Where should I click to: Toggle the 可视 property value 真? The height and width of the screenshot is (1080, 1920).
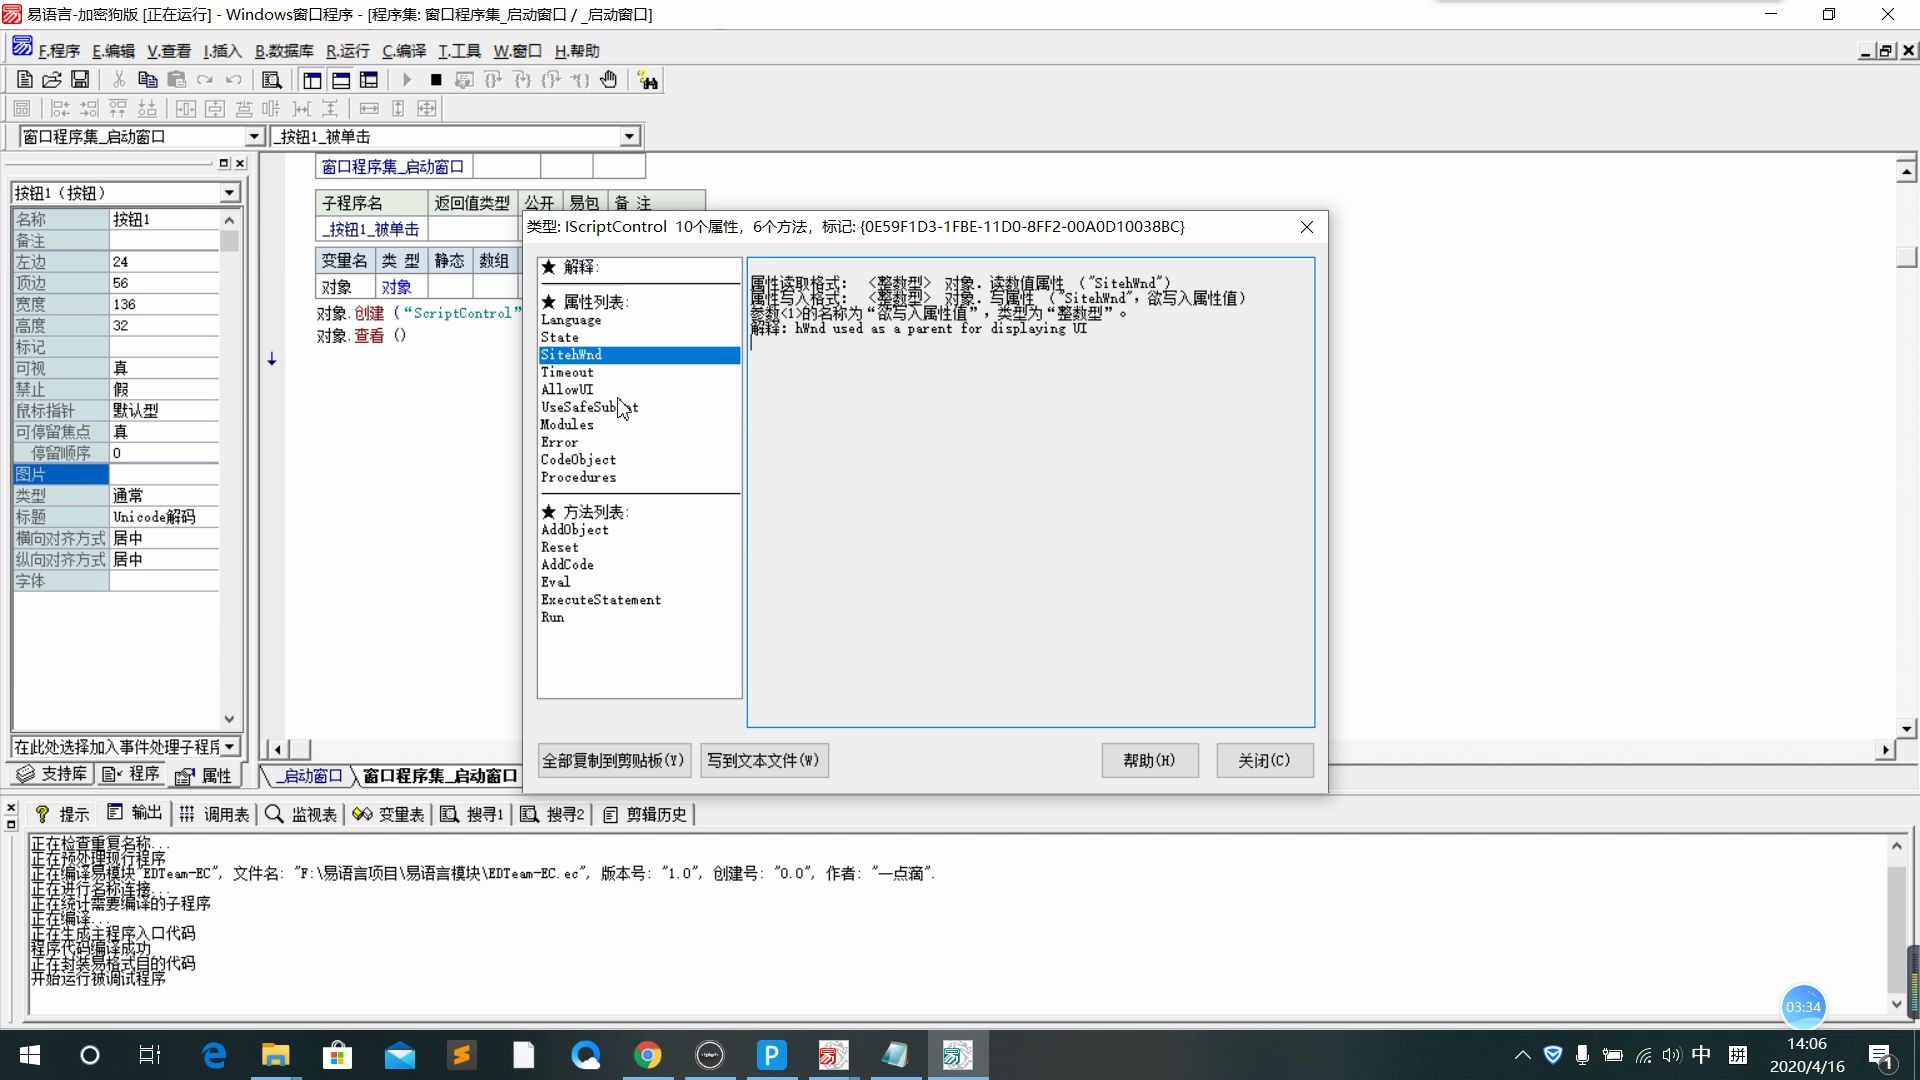pos(165,367)
